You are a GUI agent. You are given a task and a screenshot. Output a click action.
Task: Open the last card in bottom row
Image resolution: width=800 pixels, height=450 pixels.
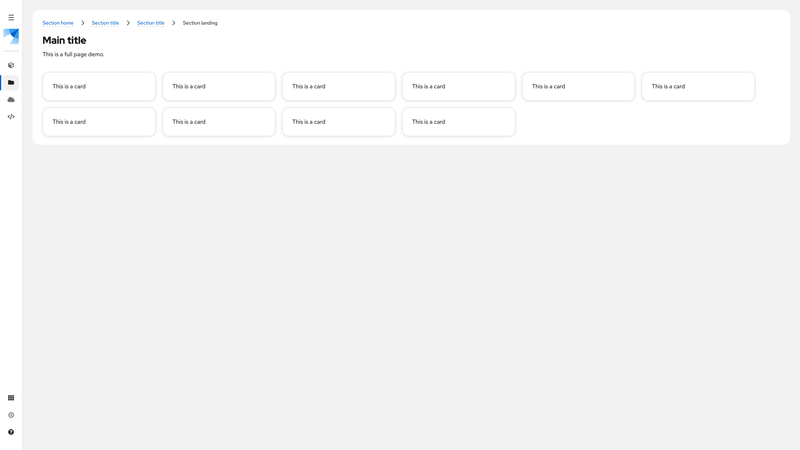click(459, 122)
